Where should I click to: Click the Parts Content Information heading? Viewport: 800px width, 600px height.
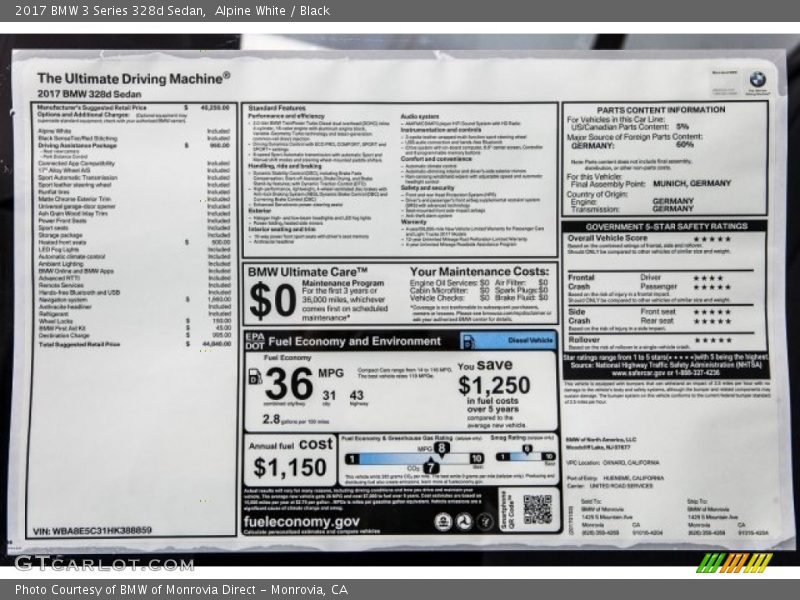point(661,109)
